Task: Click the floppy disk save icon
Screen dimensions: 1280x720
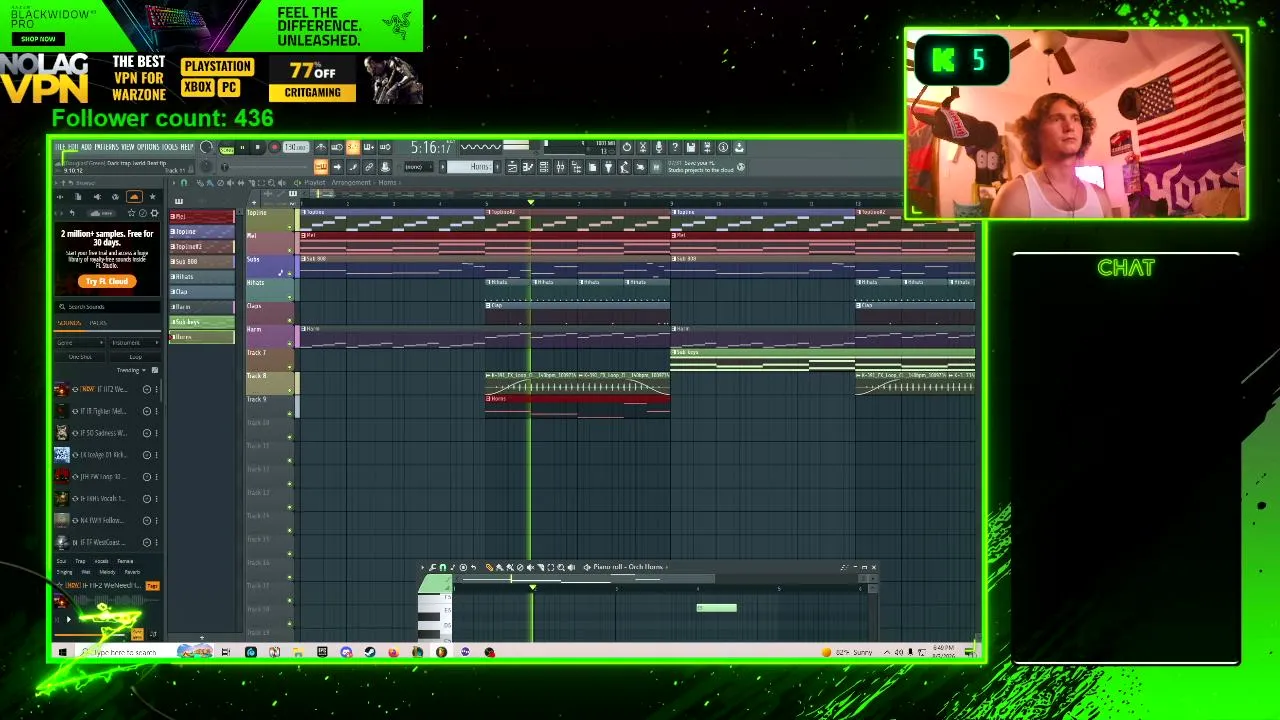Action: pyautogui.click(x=691, y=148)
